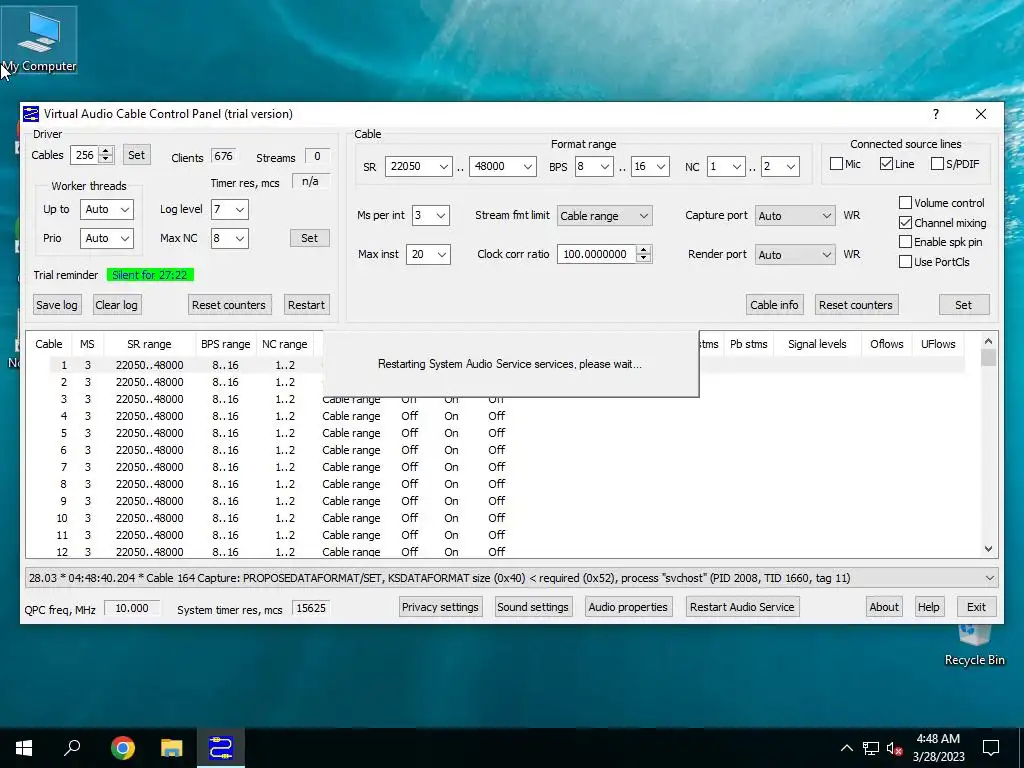Click the Exit button
The image size is (1024, 768).
976,607
